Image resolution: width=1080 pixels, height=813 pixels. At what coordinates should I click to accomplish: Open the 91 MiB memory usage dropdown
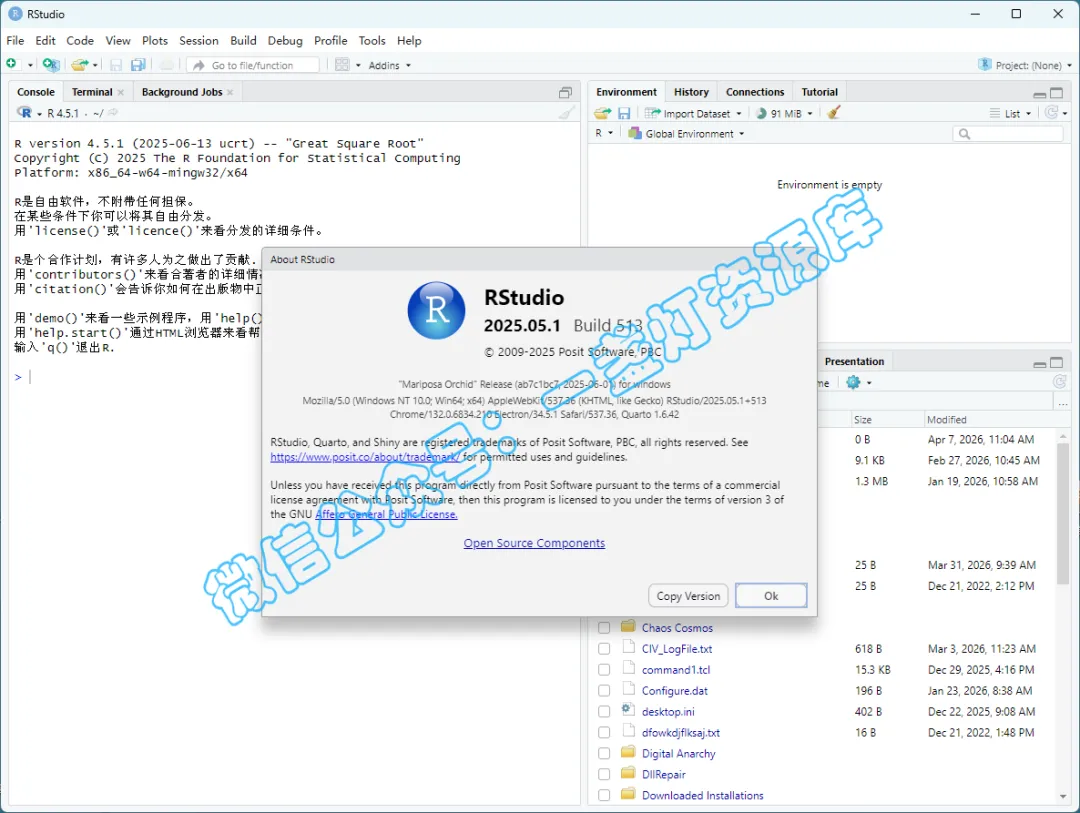[785, 114]
